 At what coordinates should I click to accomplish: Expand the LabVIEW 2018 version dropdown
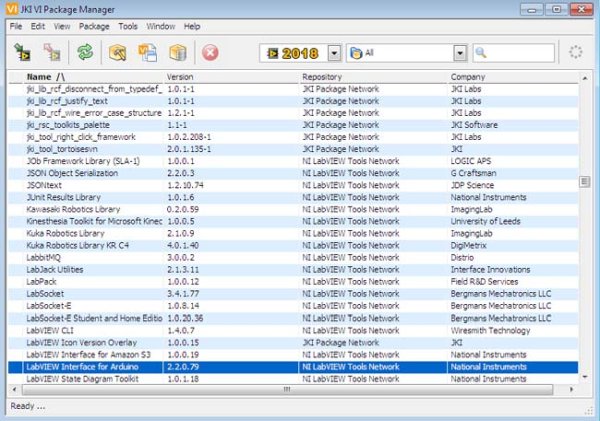point(334,53)
